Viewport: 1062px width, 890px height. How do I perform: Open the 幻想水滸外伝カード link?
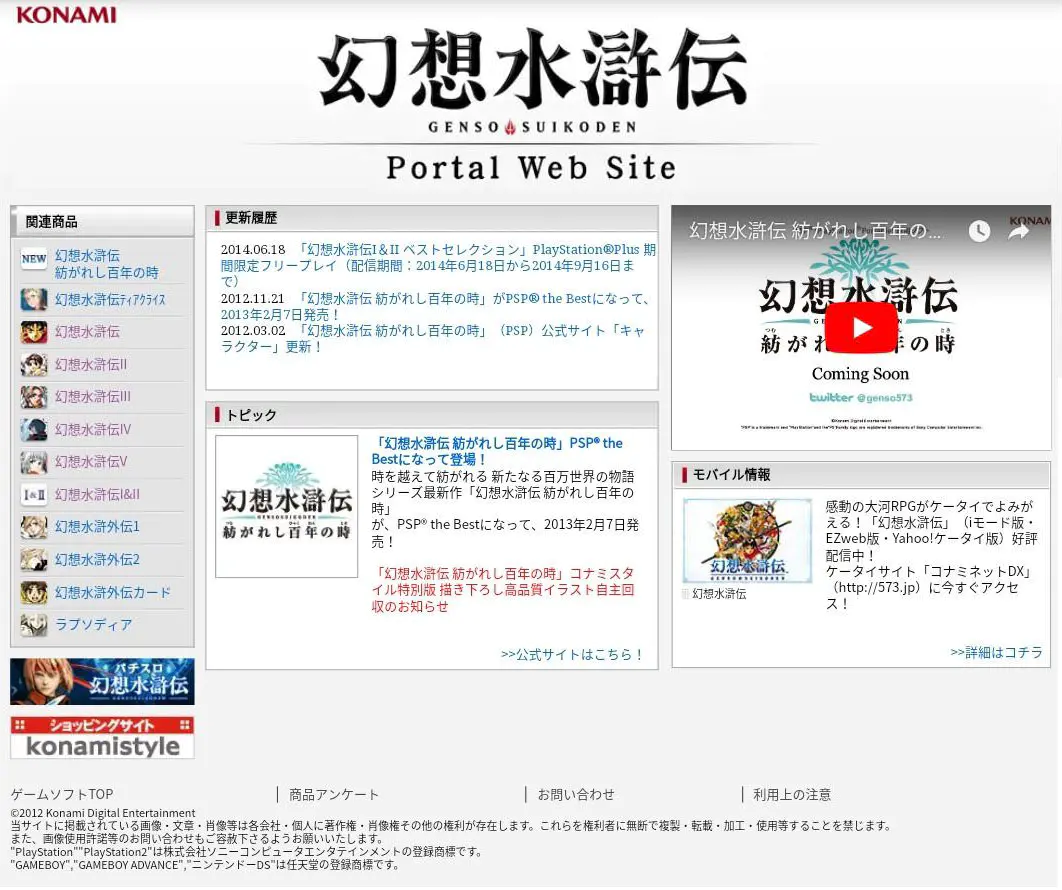click(112, 593)
